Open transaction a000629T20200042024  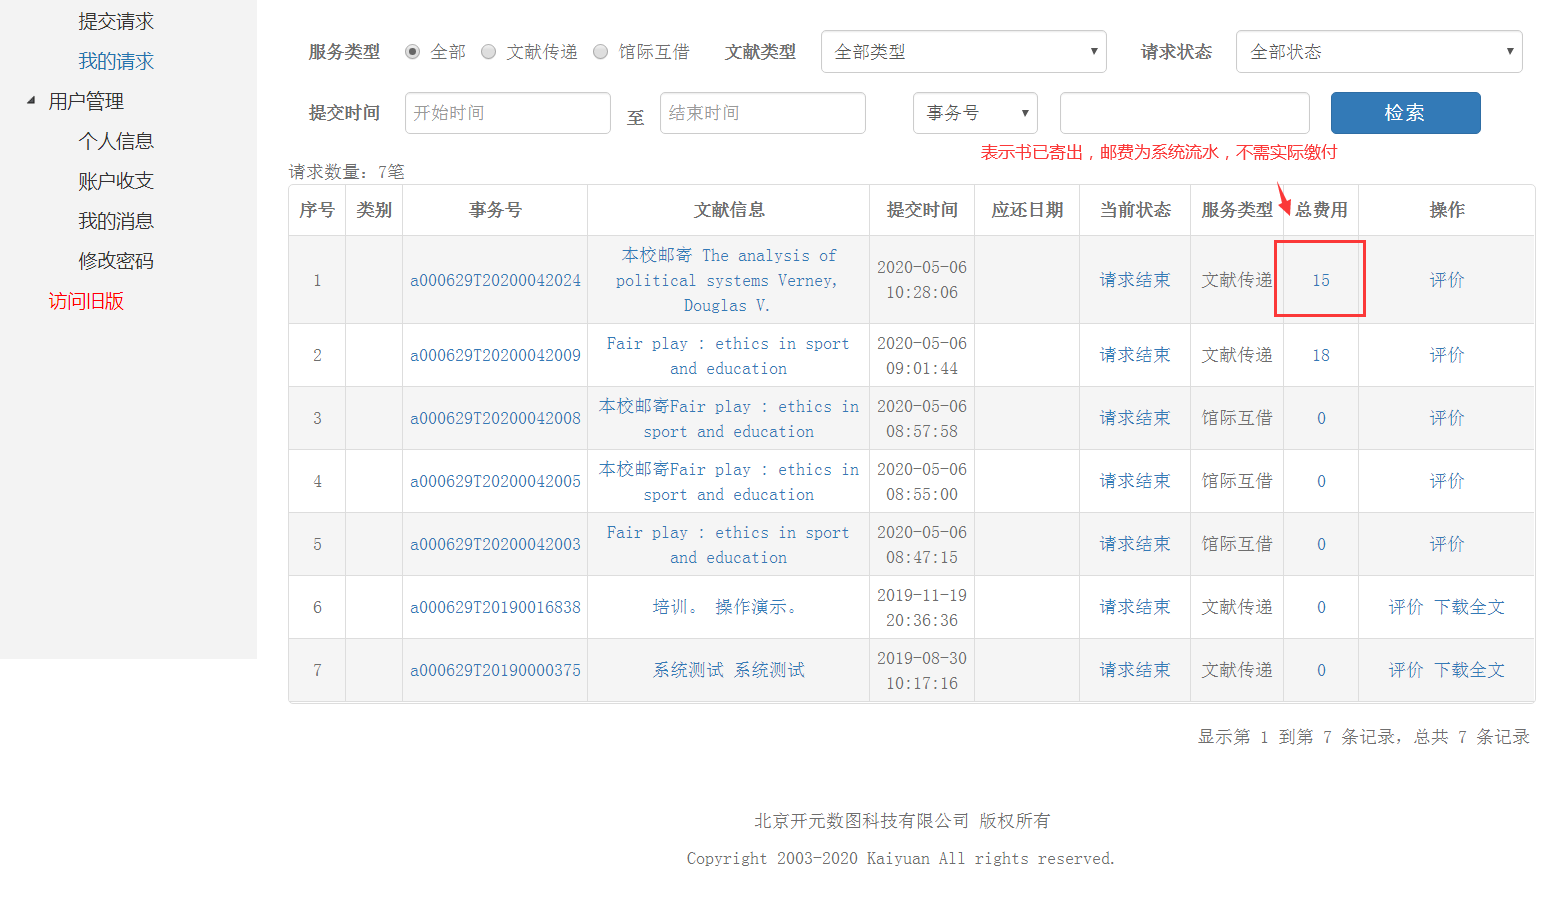(x=495, y=280)
